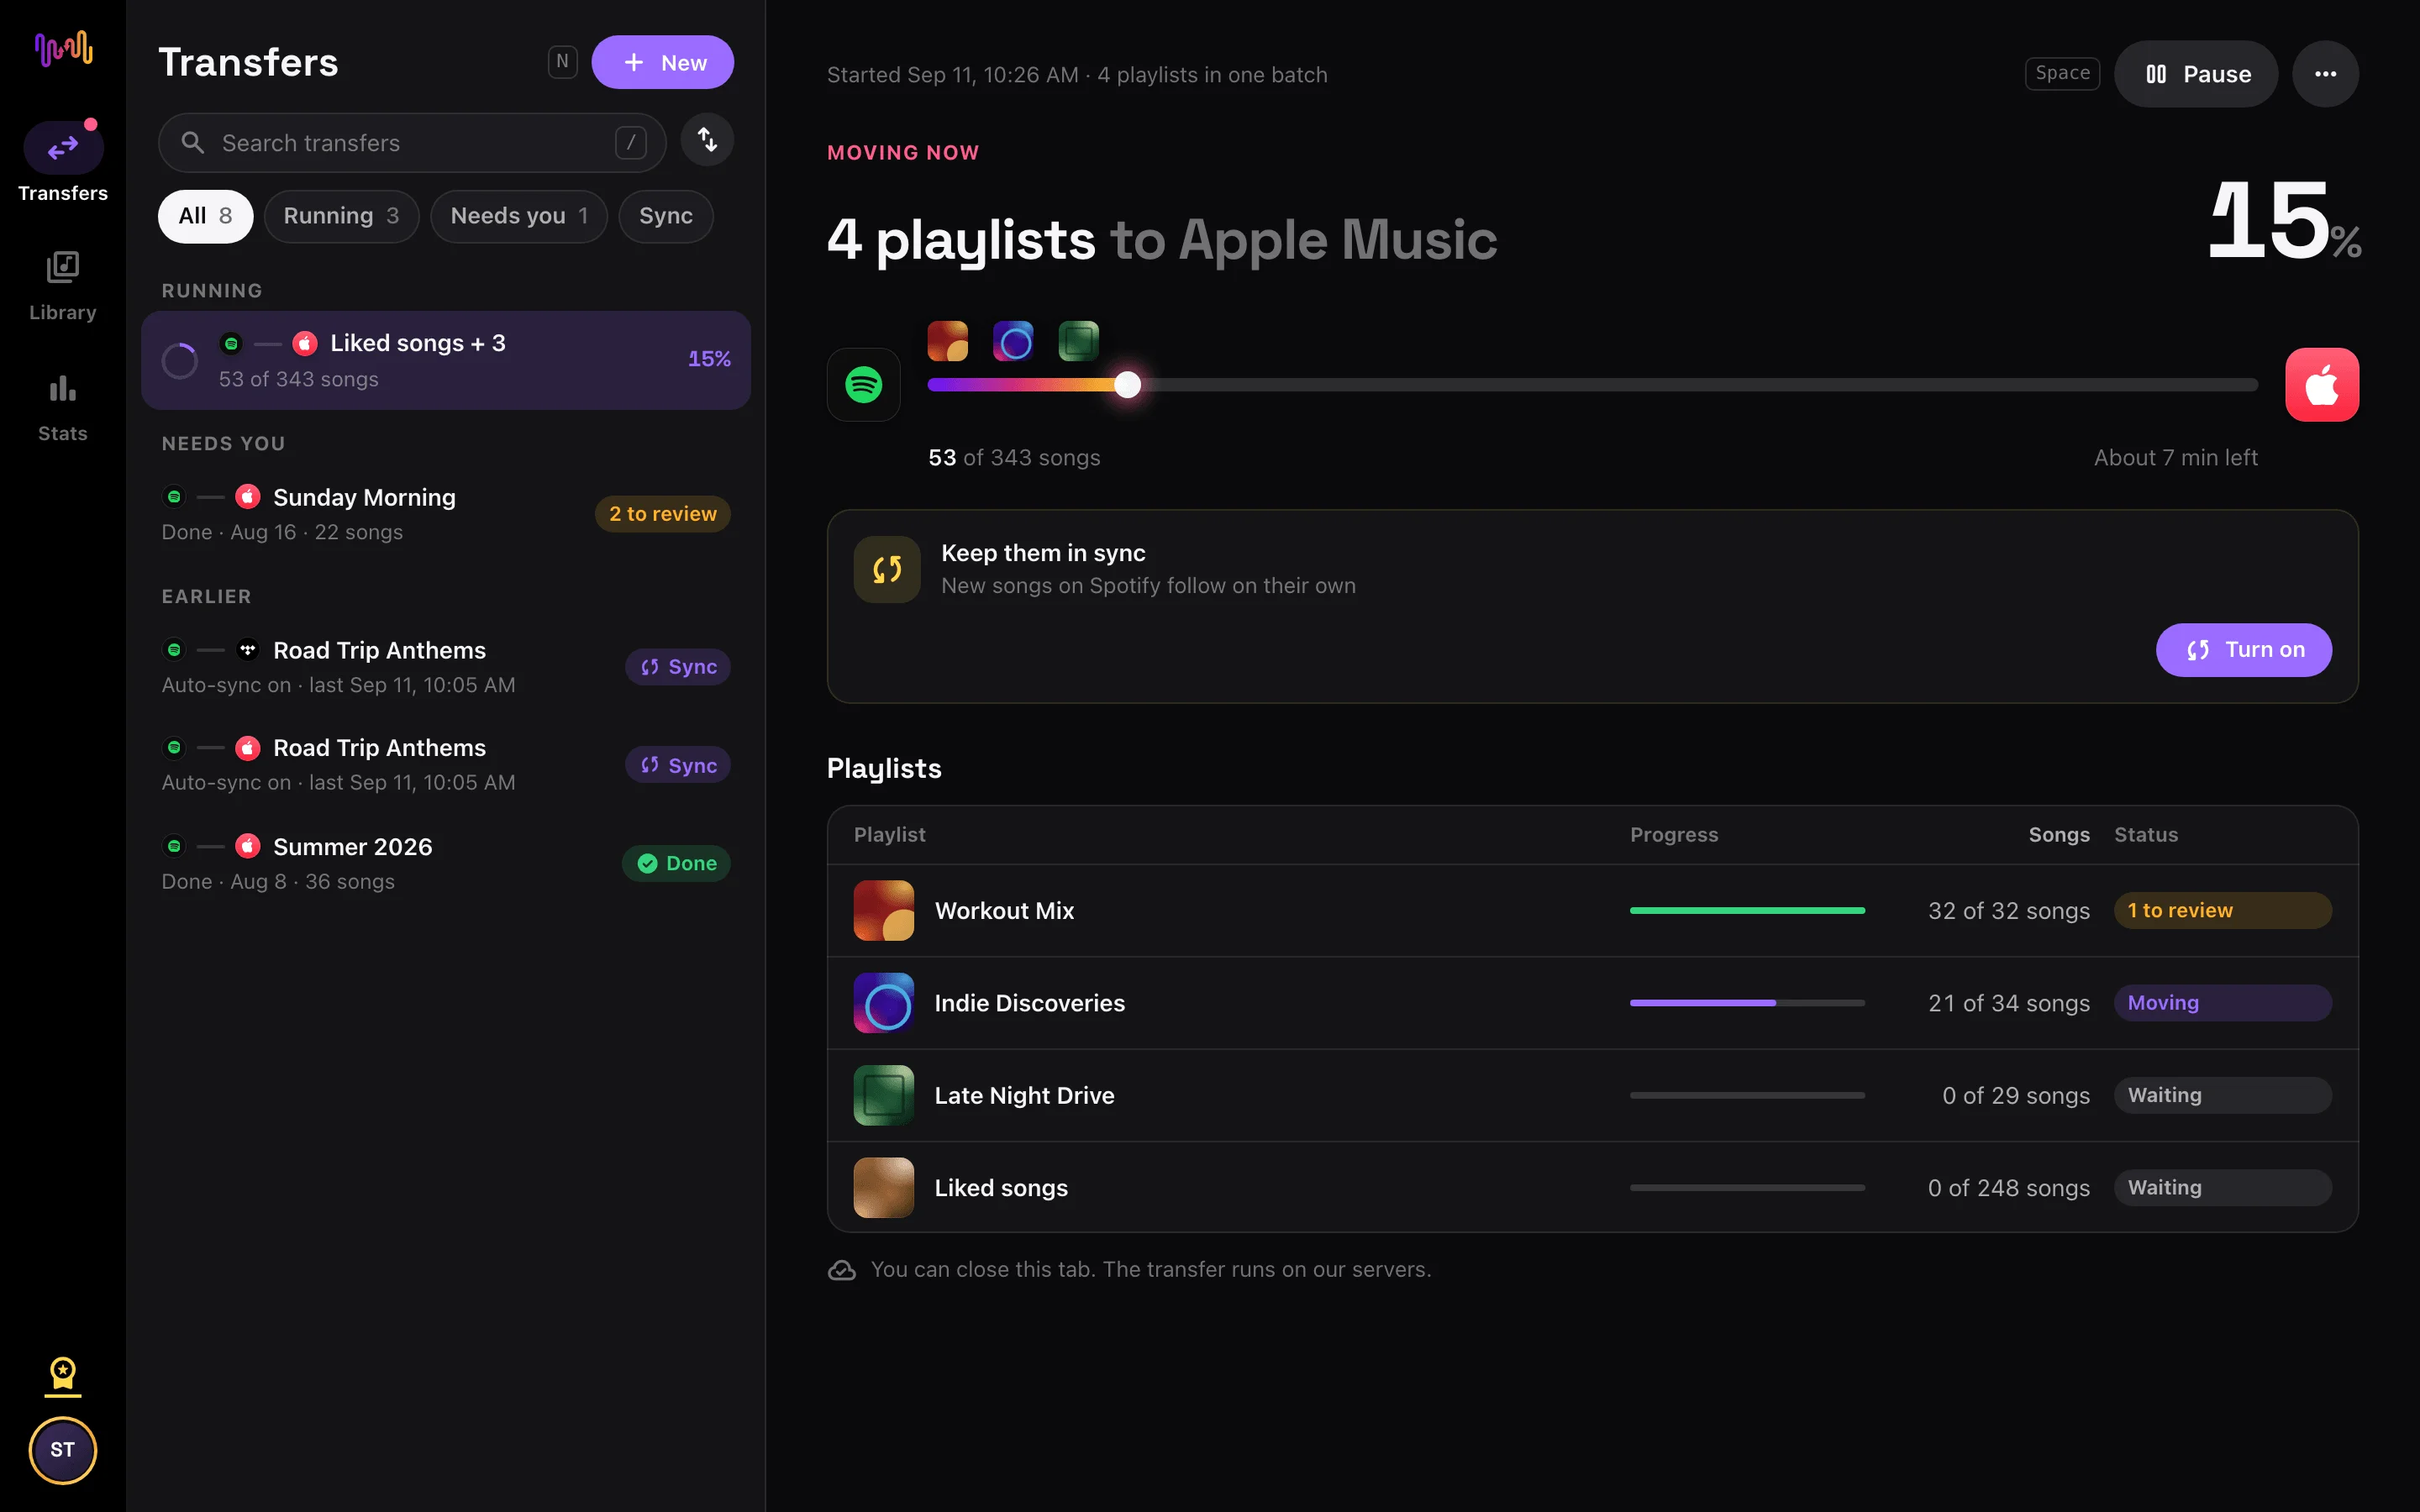Turn on Keep them in sync
This screenshot has width=2420, height=1512.
[x=2244, y=650]
